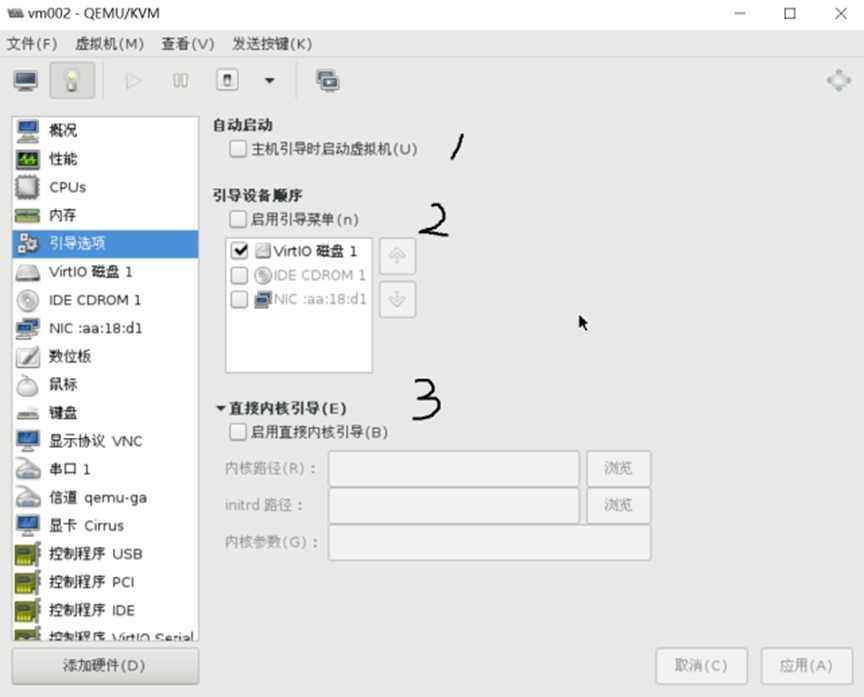The width and height of the screenshot is (864, 697).
Task: Click the 添加硬件 button
Action: pos(105,665)
